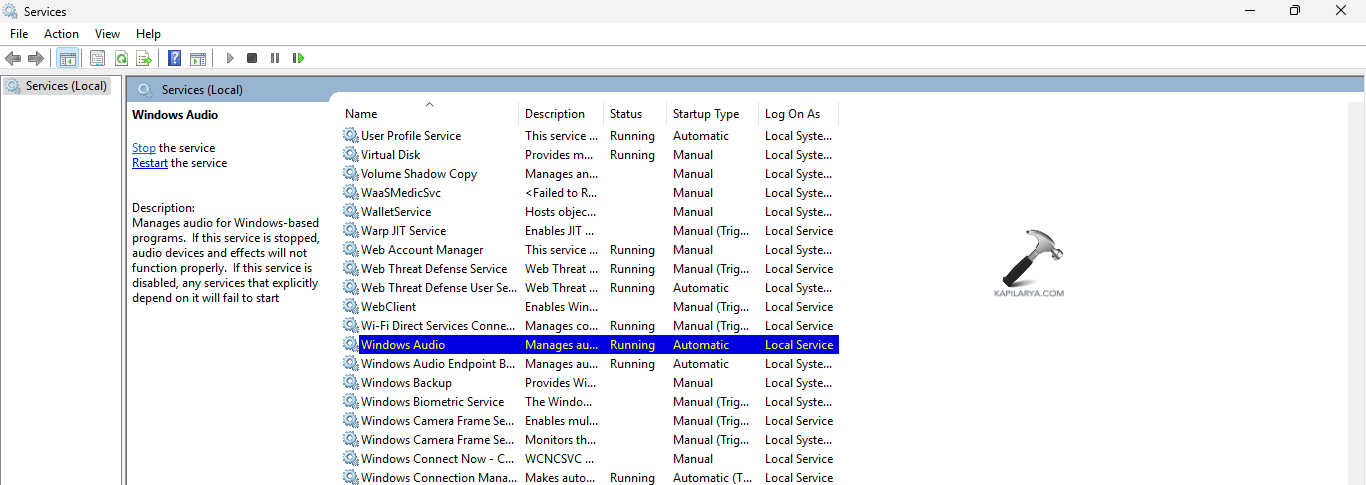This screenshot has width=1366, height=485.
Task: Open the Action menu
Action: tap(61, 34)
